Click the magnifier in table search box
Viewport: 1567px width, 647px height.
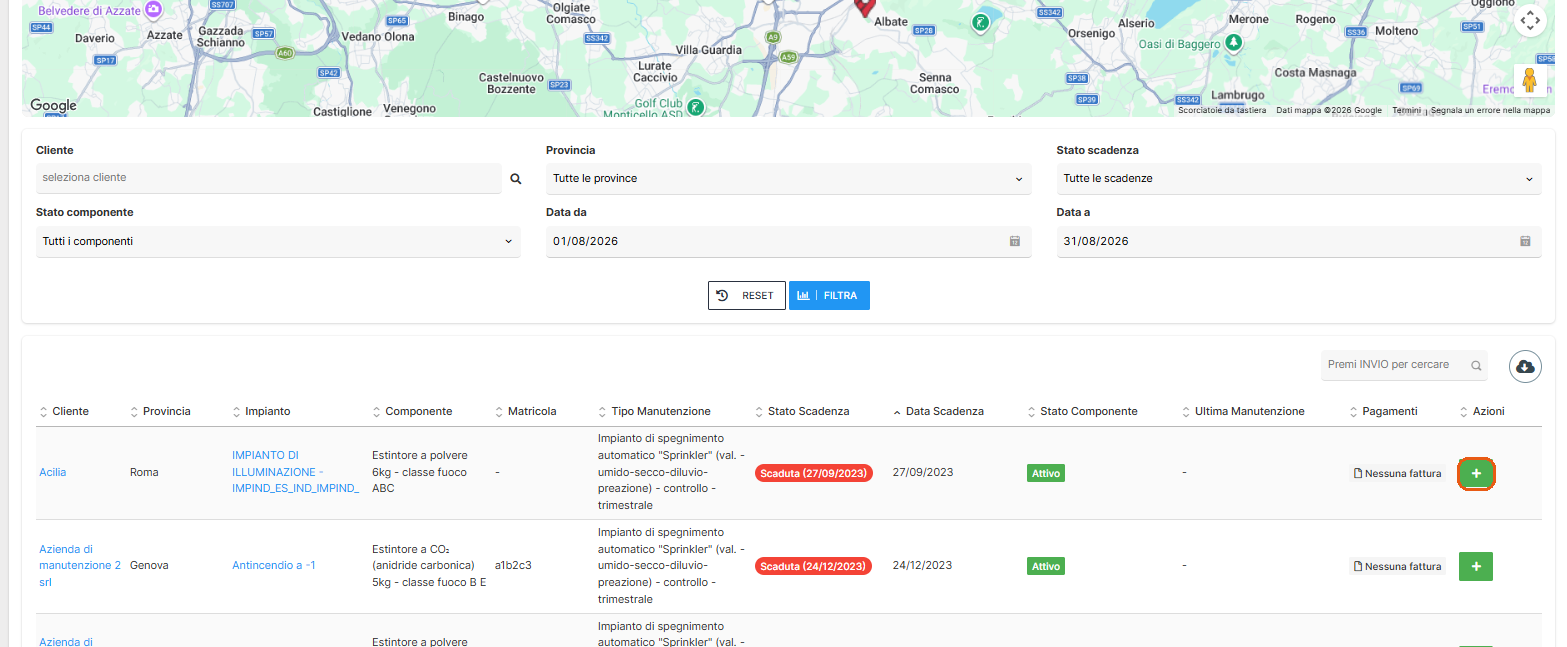click(x=1475, y=366)
